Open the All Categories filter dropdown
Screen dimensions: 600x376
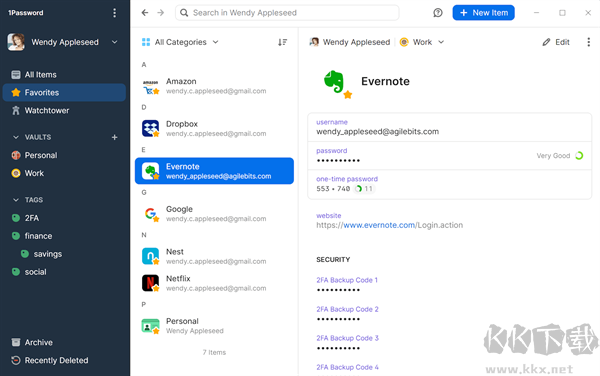[180, 42]
